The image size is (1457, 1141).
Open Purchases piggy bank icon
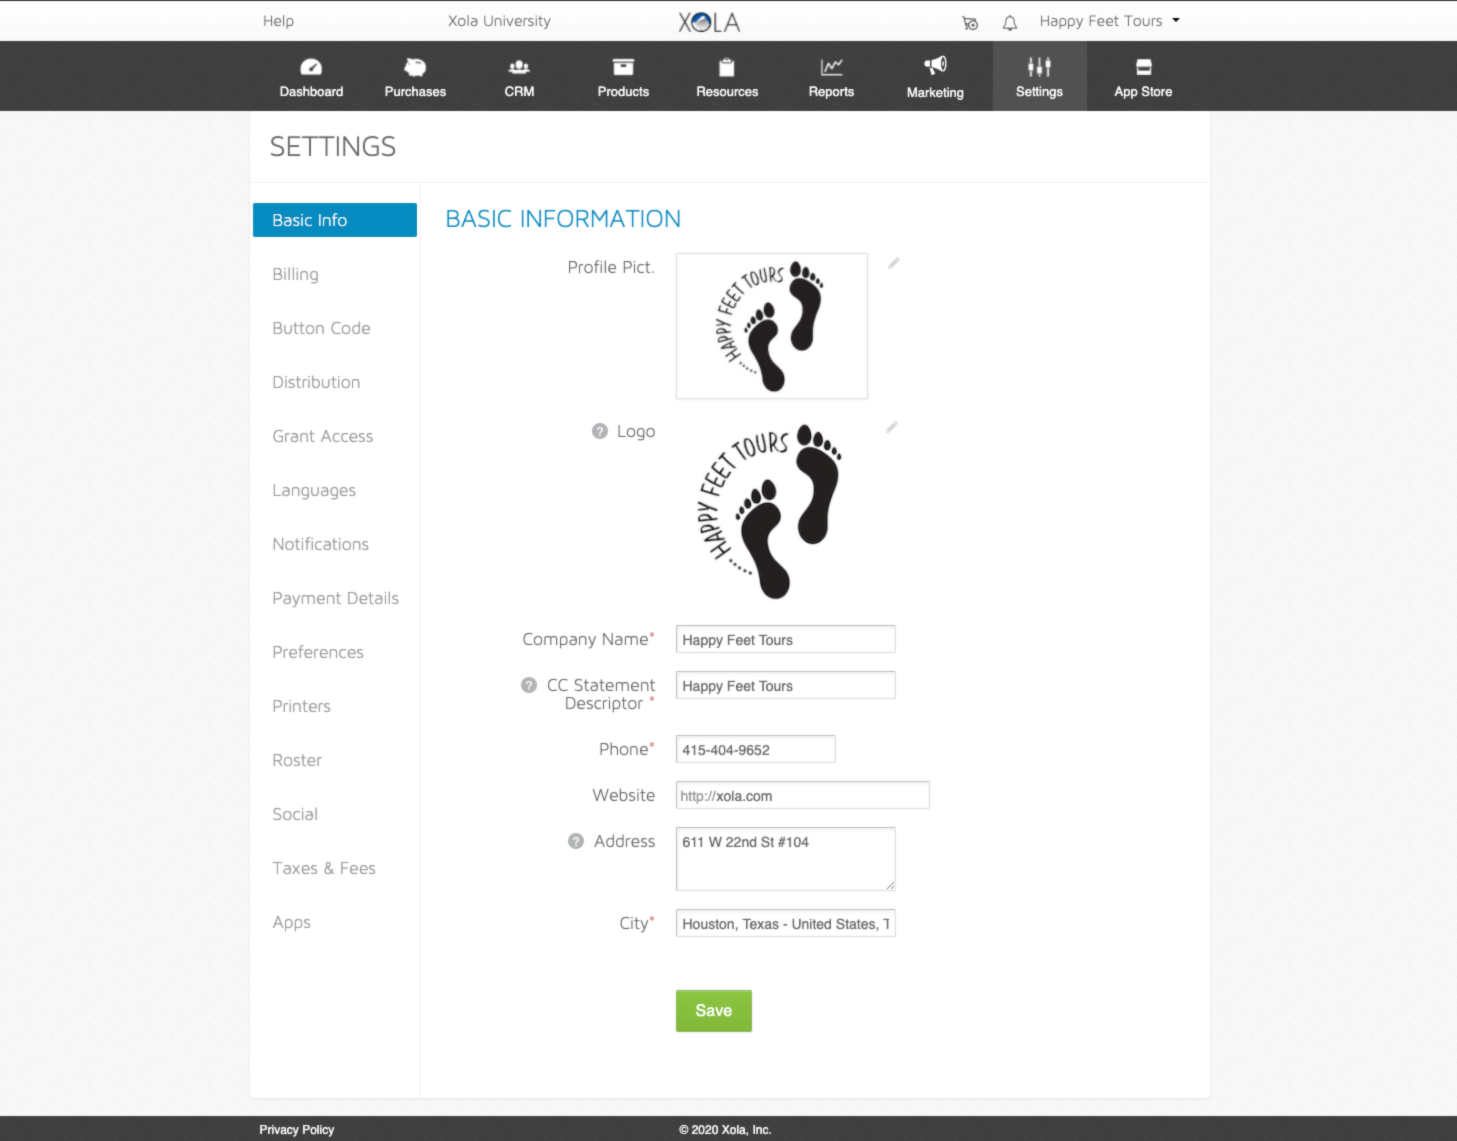click(x=415, y=67)
